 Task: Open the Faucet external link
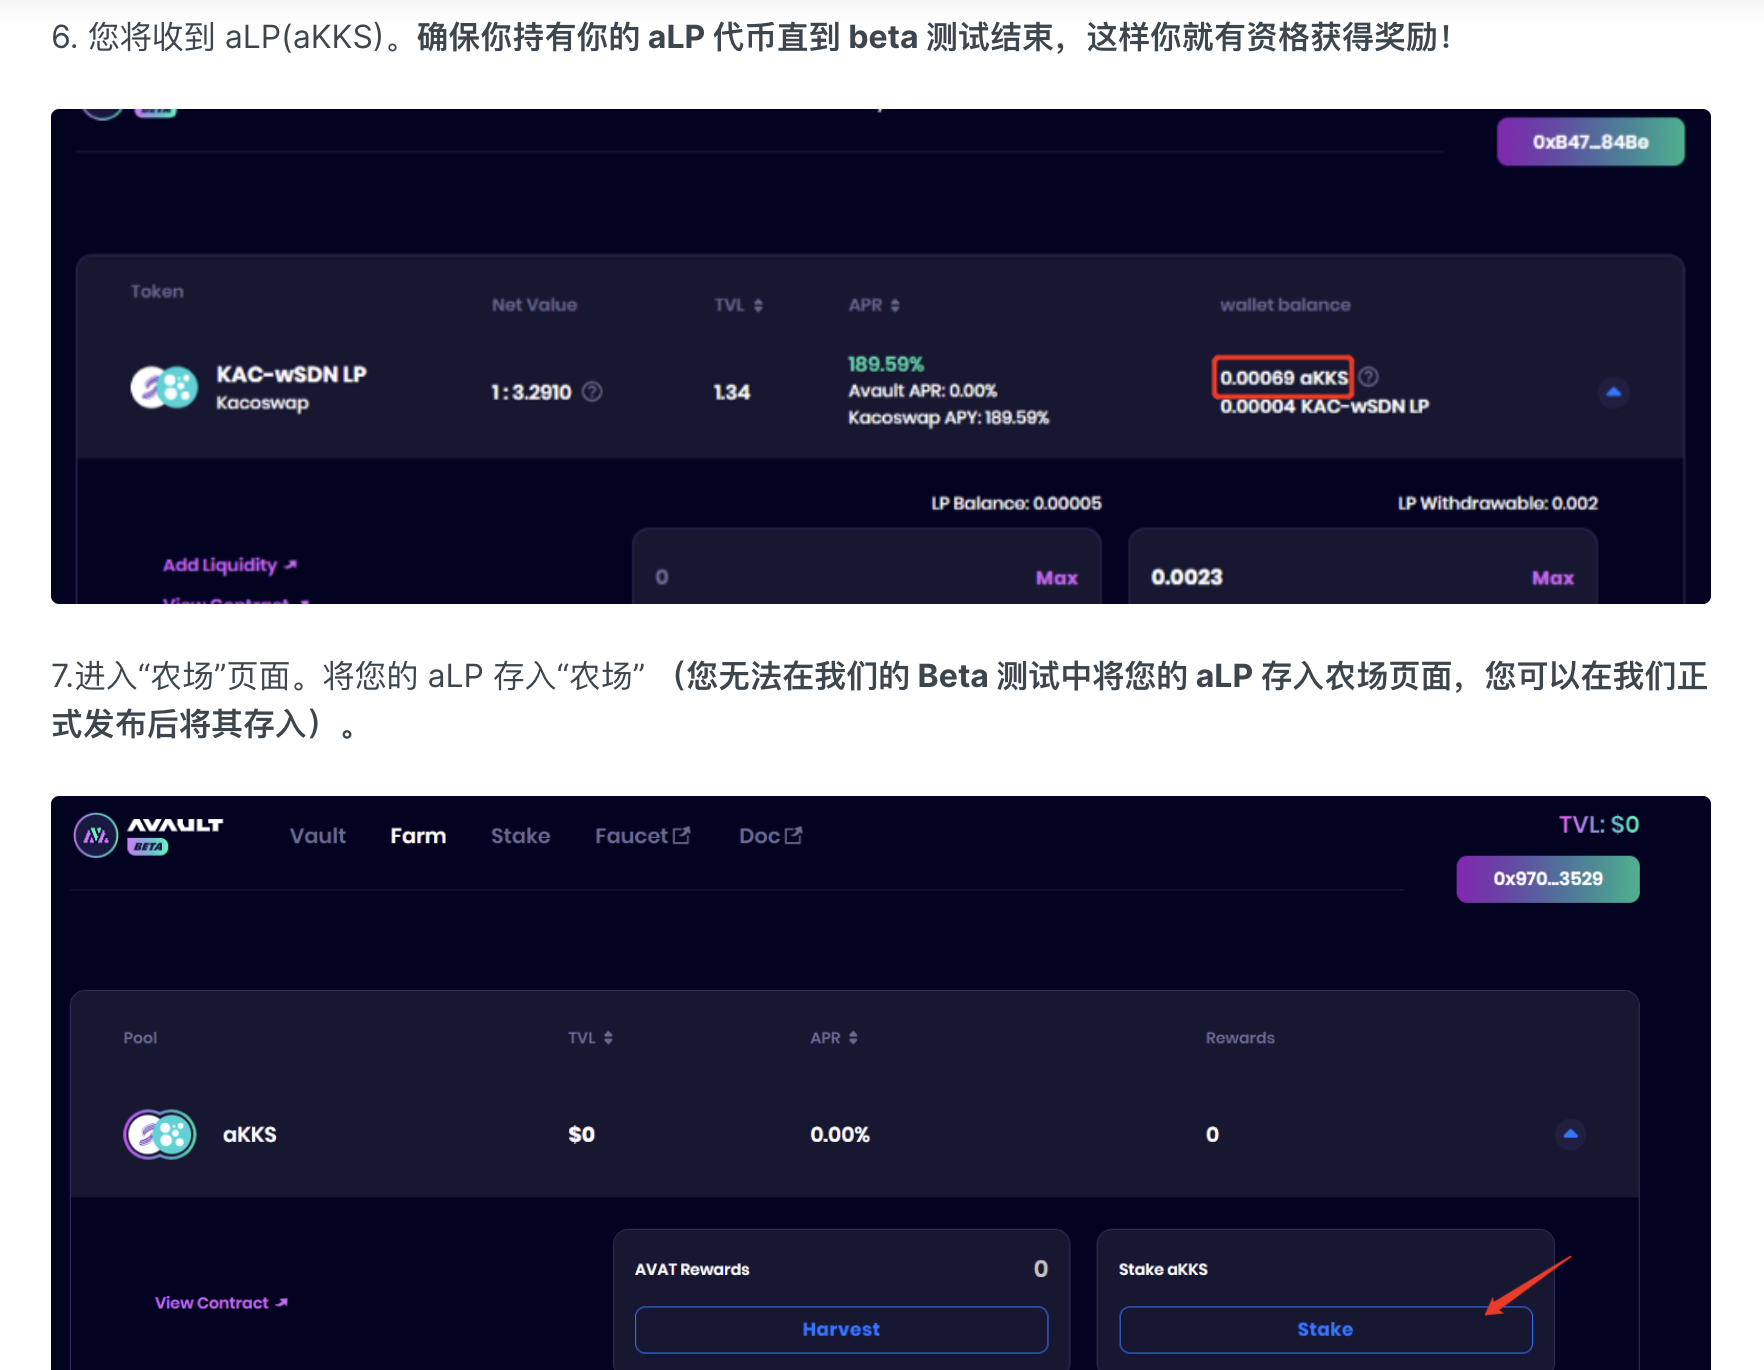click(642, 836)
